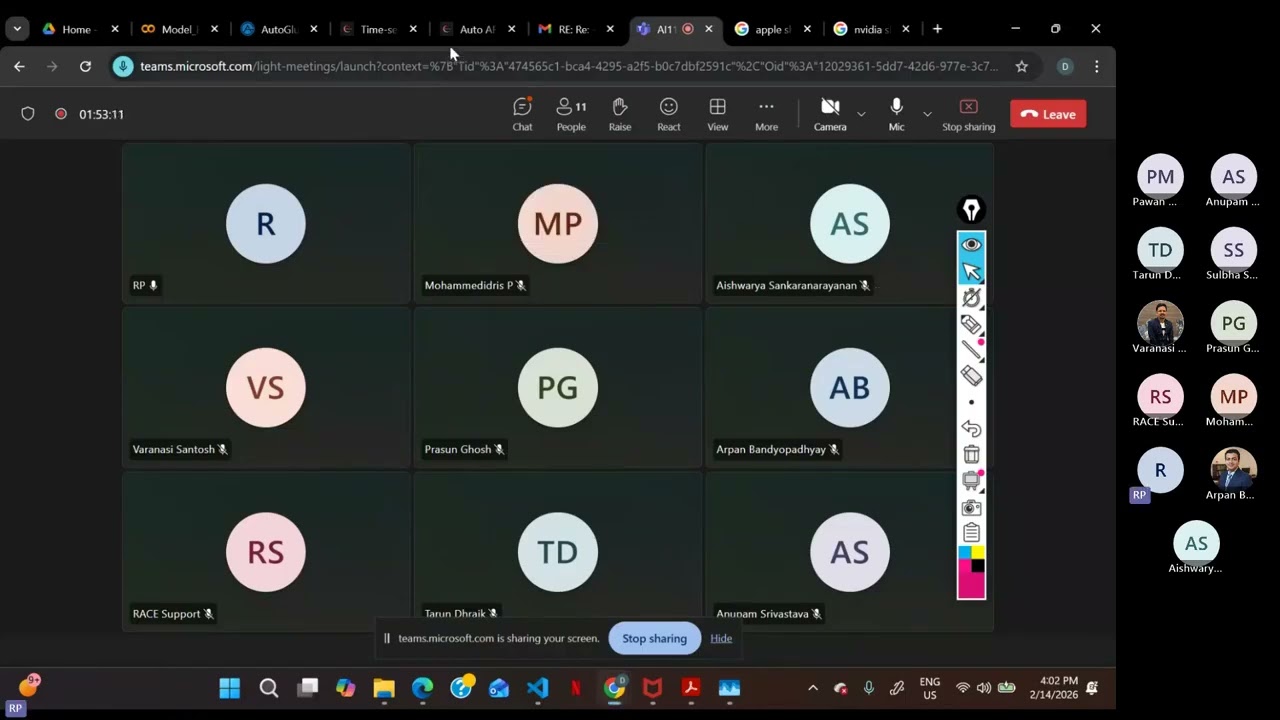Click the clipboard icon in annotation toolbar
Screen dimensions: 1280x720
(971, 533)
